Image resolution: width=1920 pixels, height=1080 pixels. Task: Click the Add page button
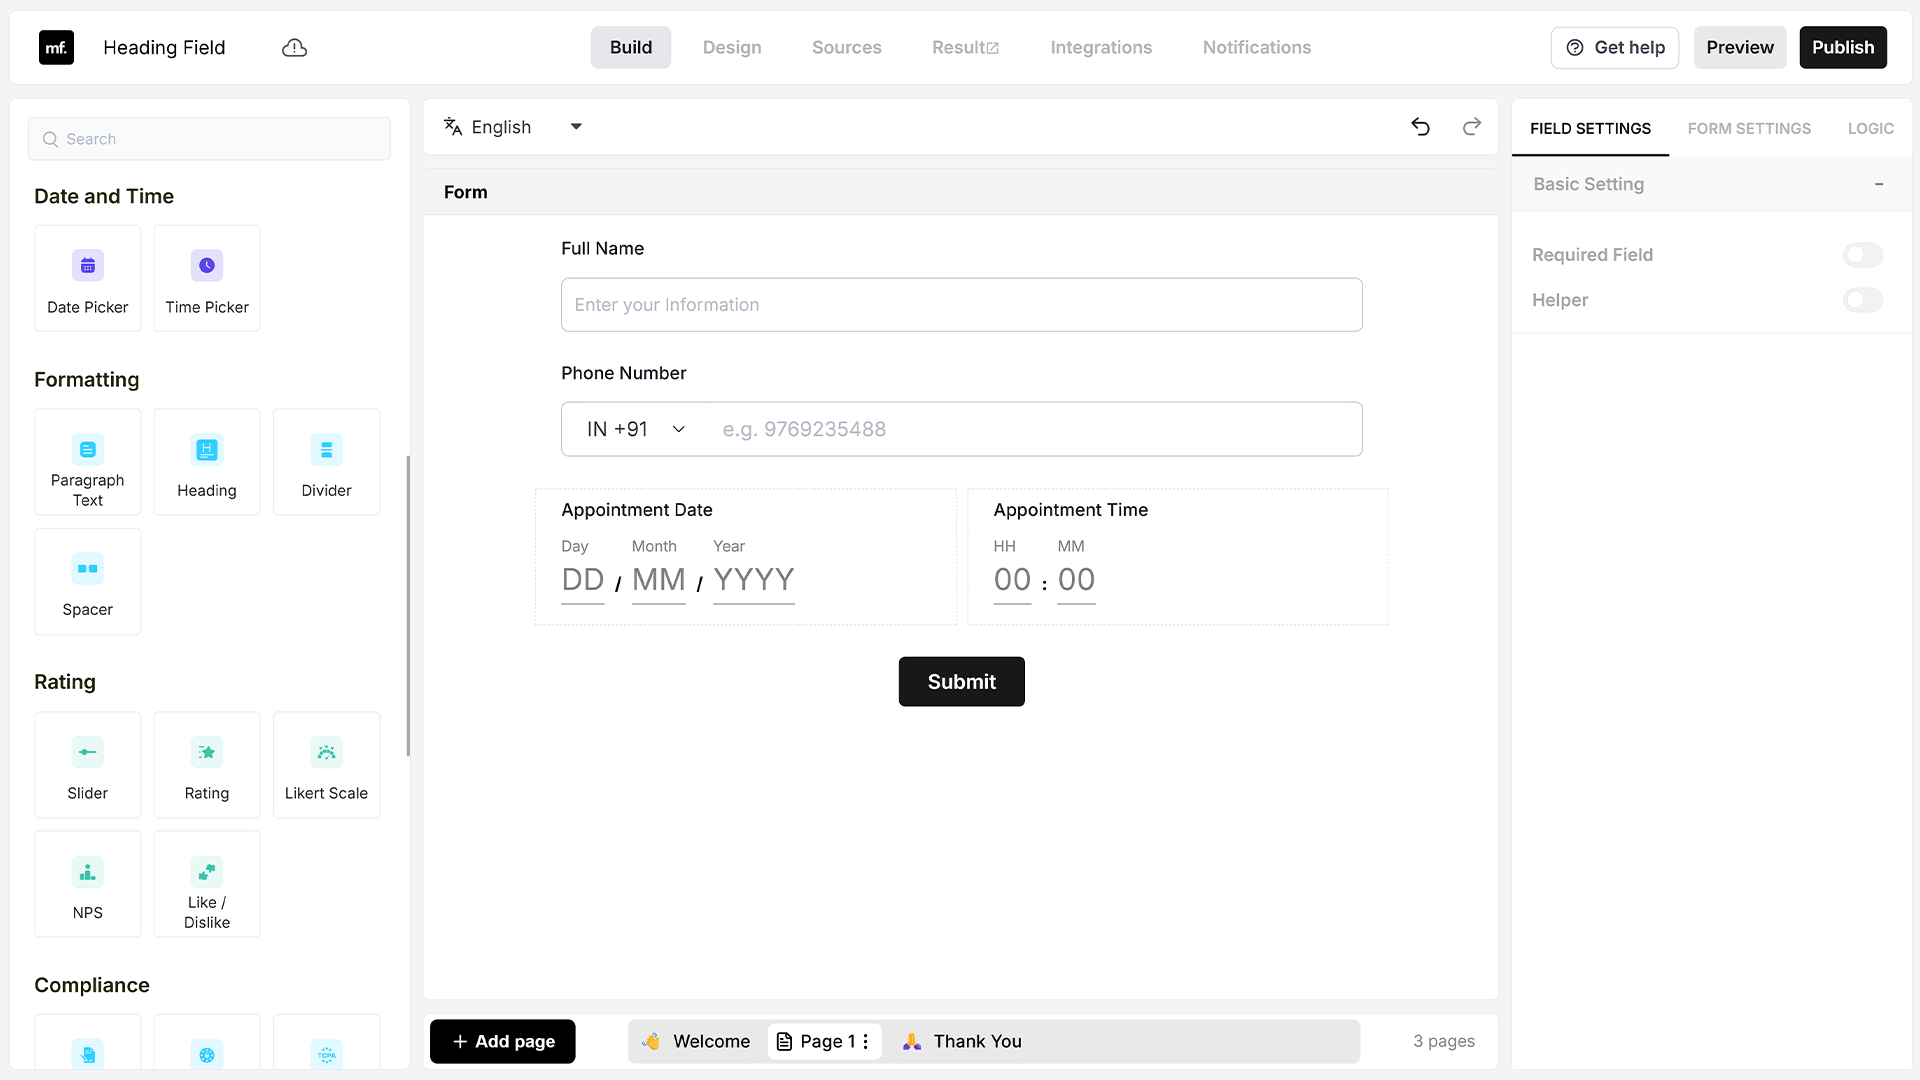point(503,1041)
